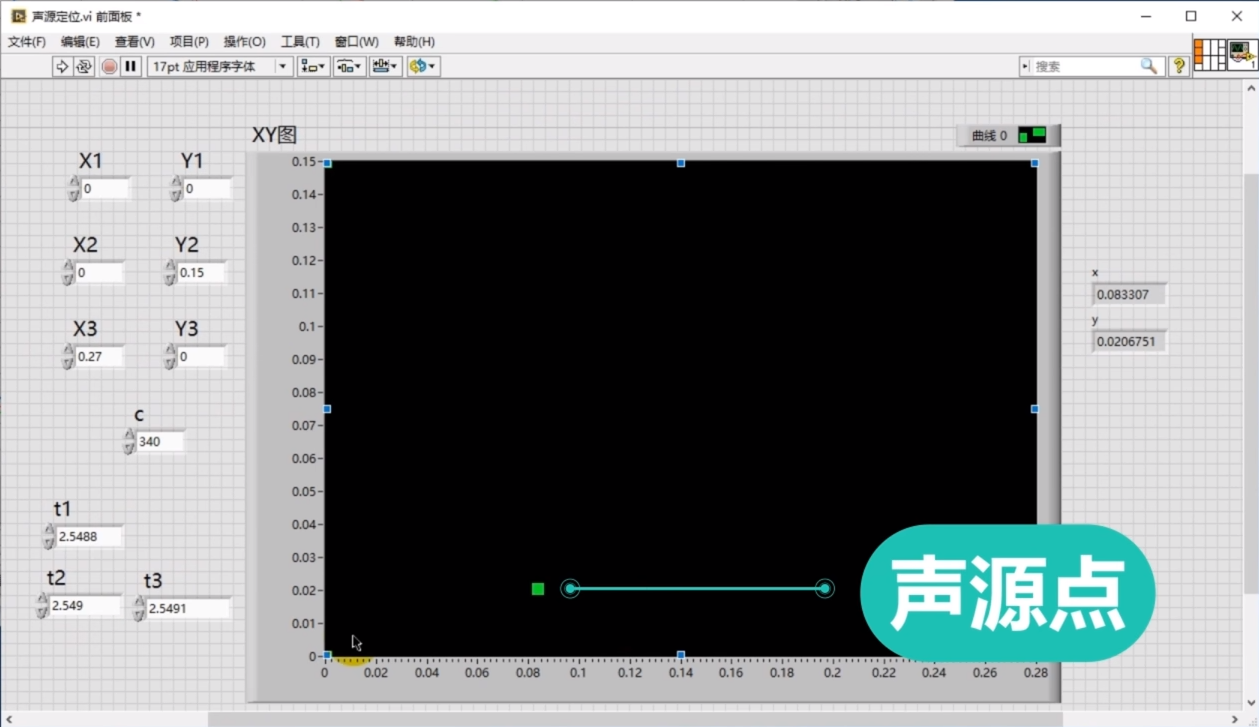Screen dimensions: 1259x727
Task: Toggle the Pause button in toolbar
Action: pyautogui.click(x=131, y=66)
